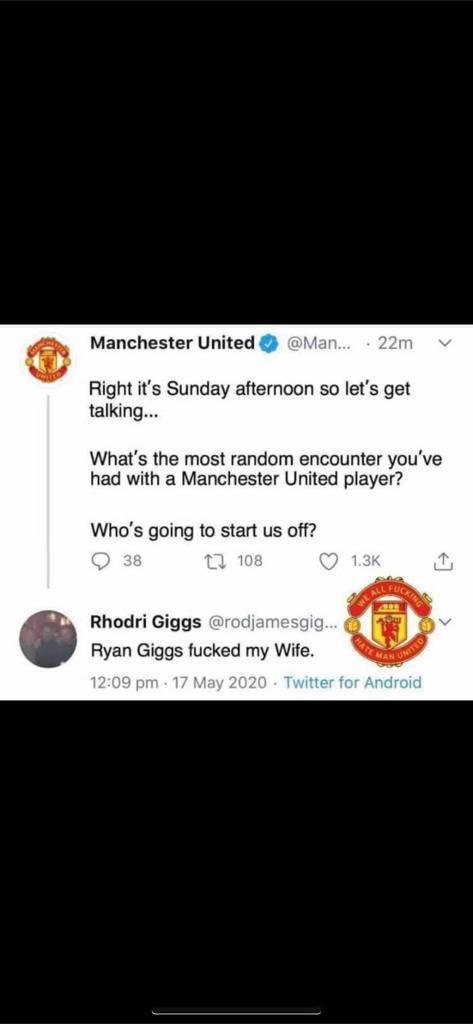
Task: Click the 17 May 2020 date
Action: pos(219,682)
